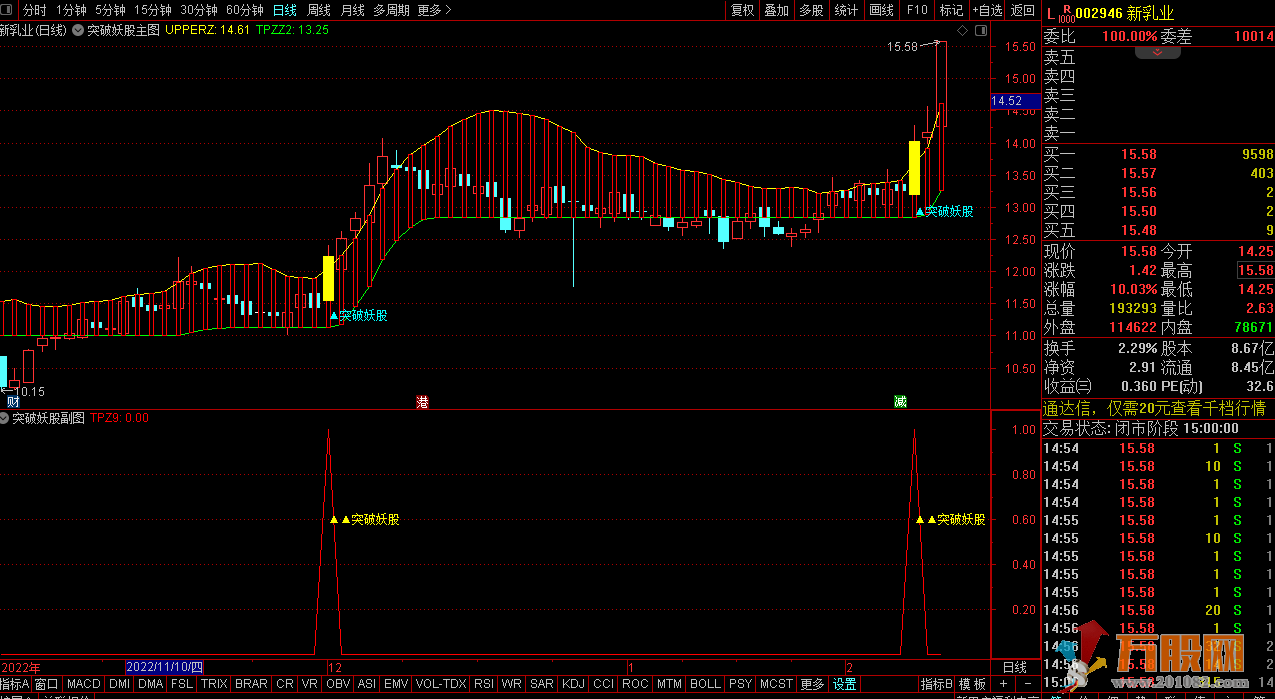Apply the DMI indicator
1275x699 pixels.
tap(119, 684)
